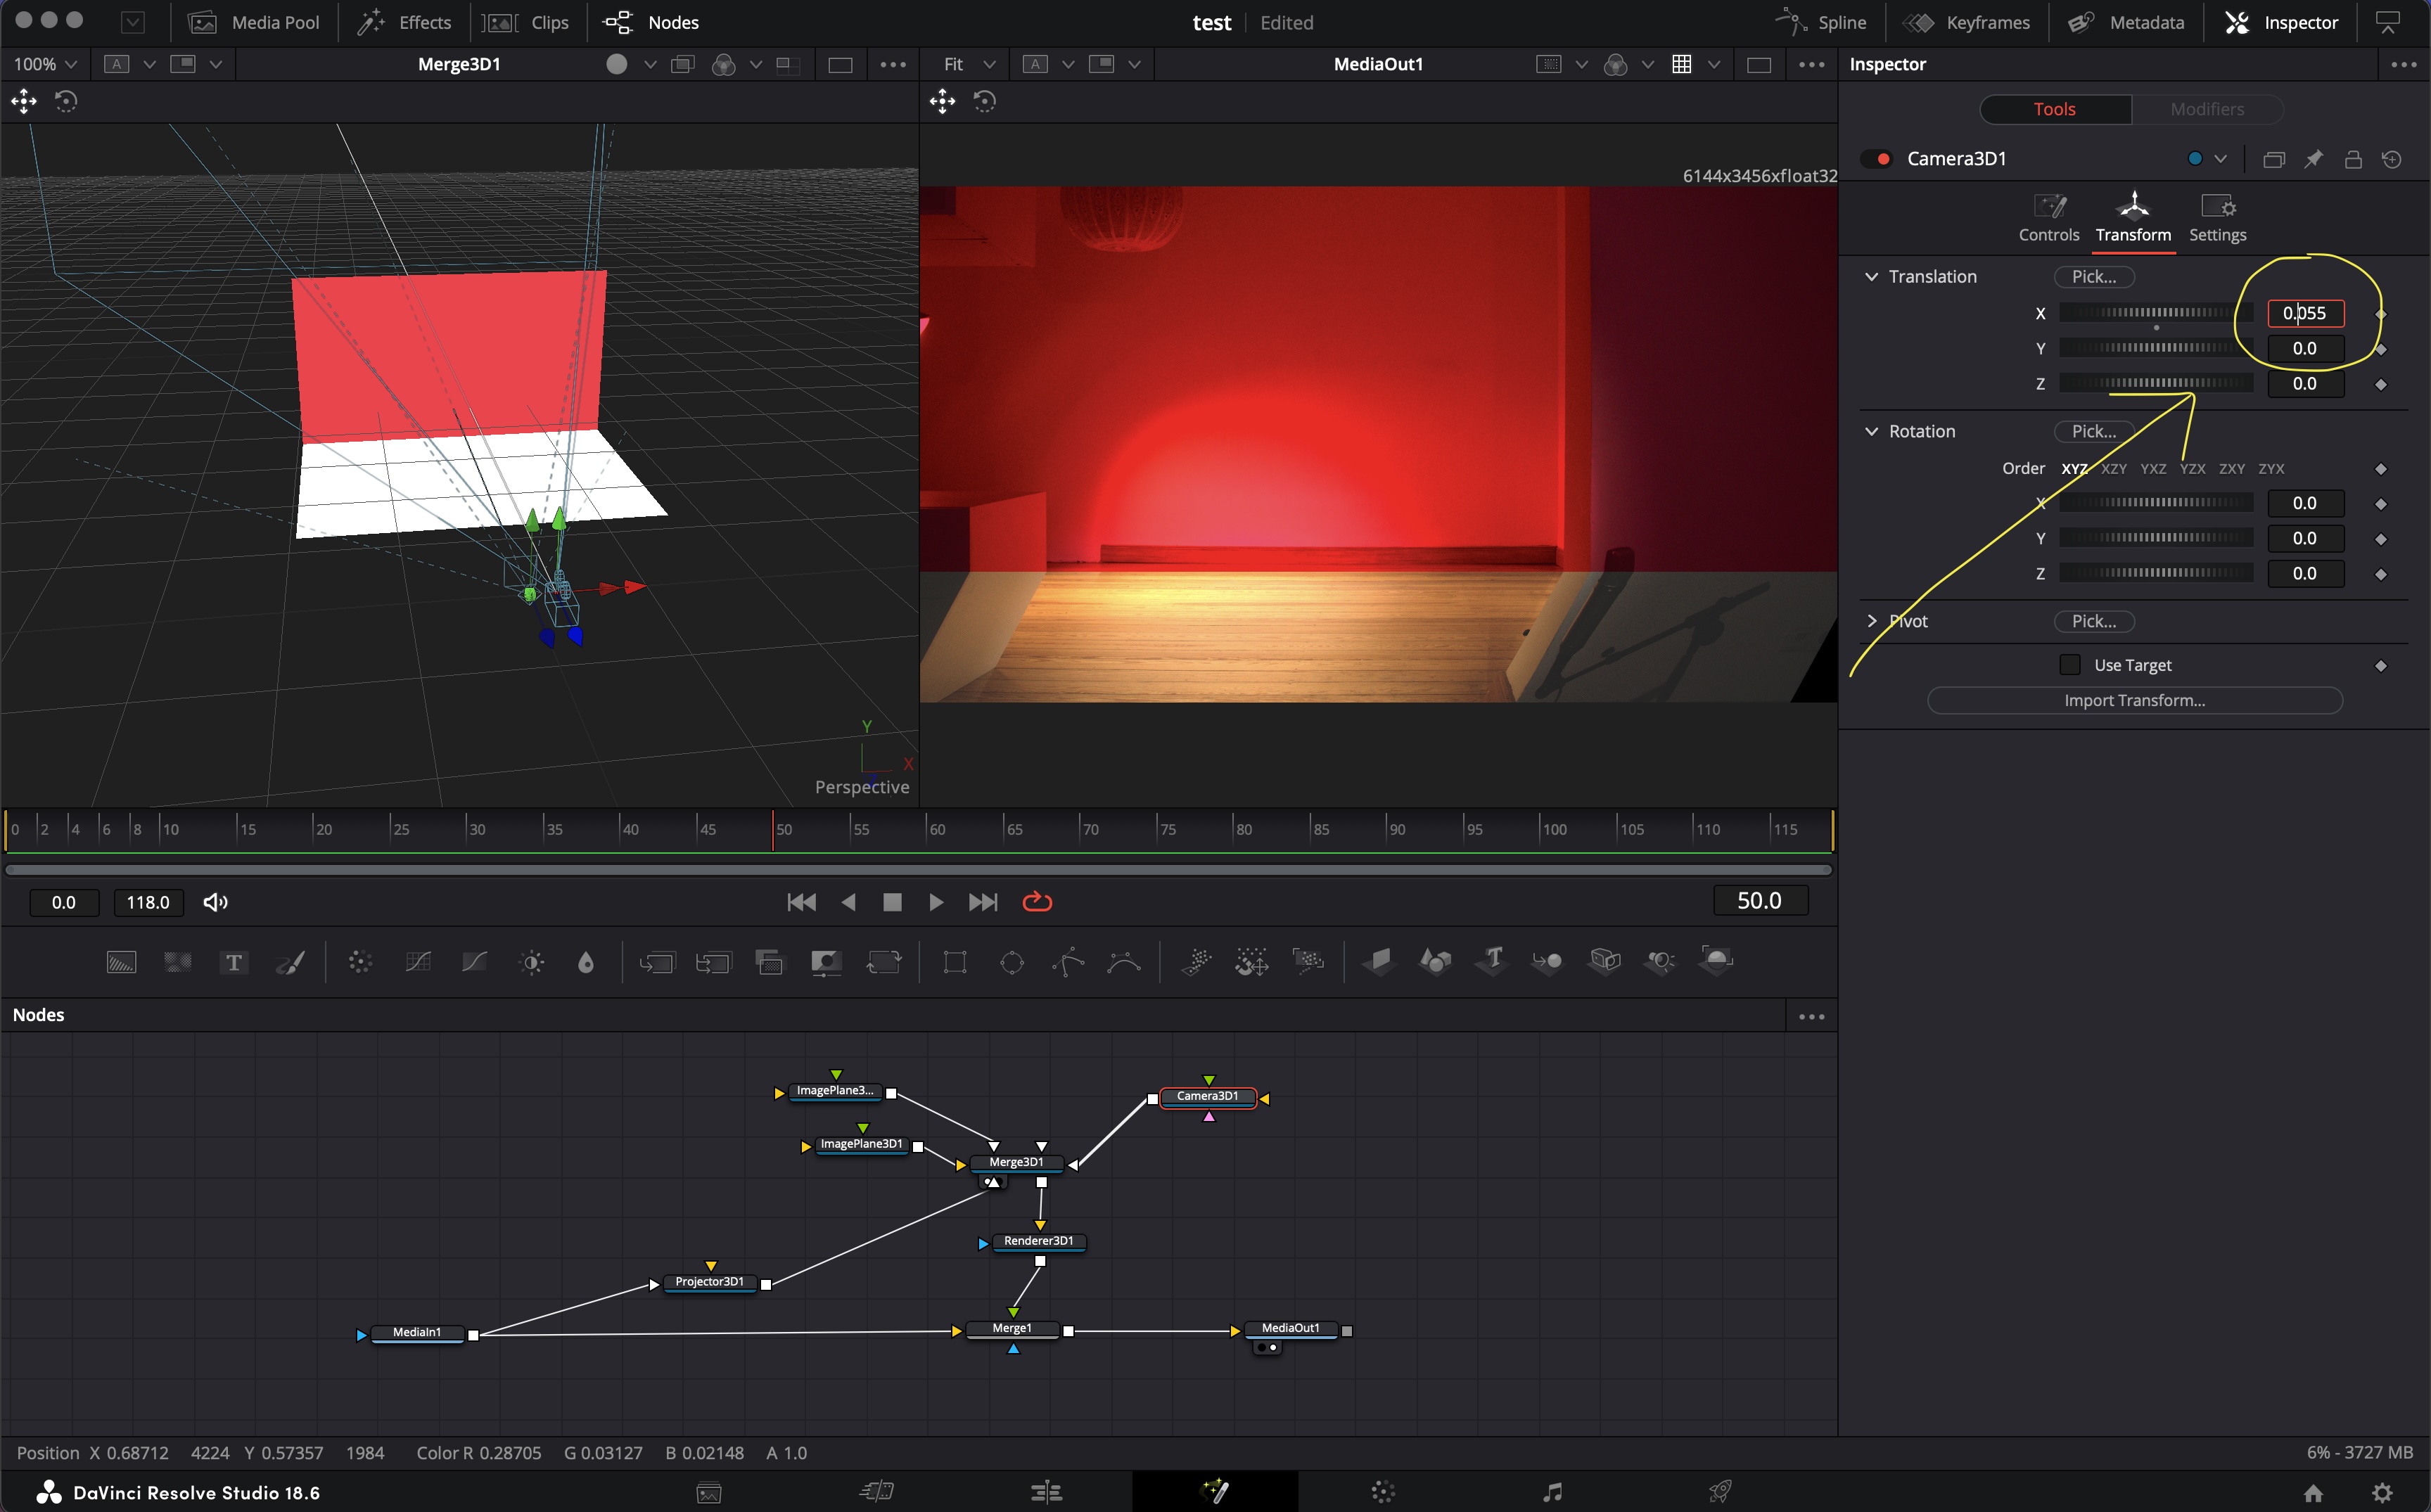Viewport: 2431px width, 1512px height.
Task: Add a Brightness Contrast tool from toolbar
Action: point(532,962)
